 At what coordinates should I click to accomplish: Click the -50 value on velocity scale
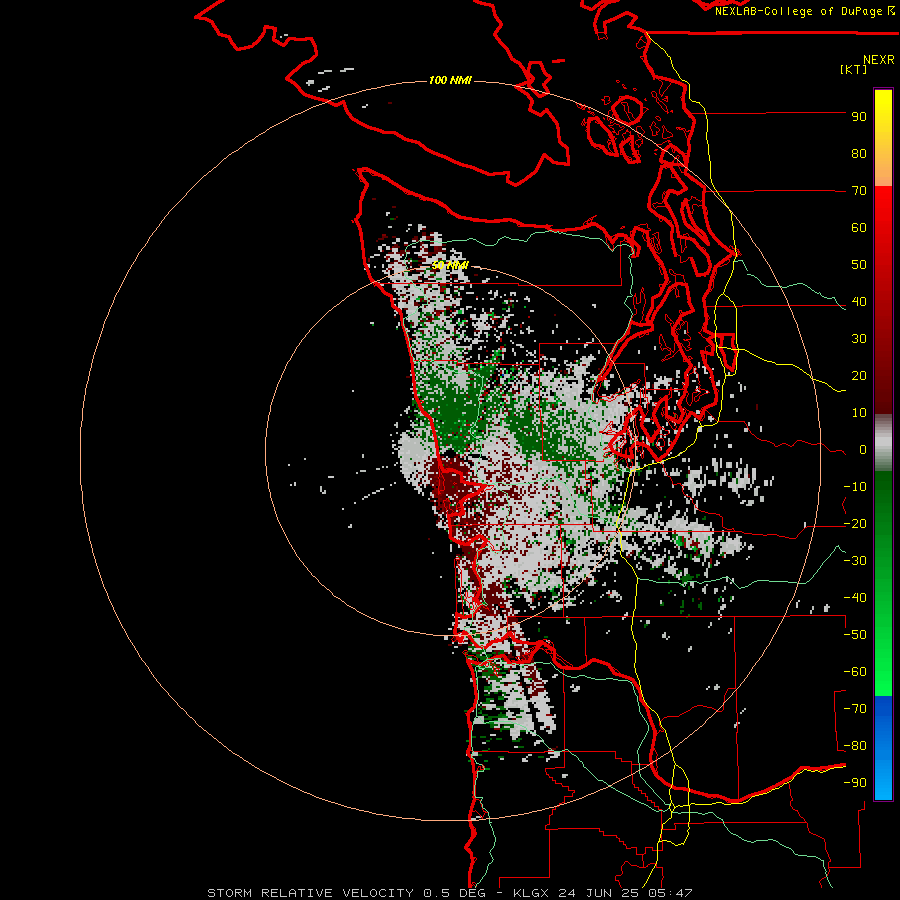[855, 635]
